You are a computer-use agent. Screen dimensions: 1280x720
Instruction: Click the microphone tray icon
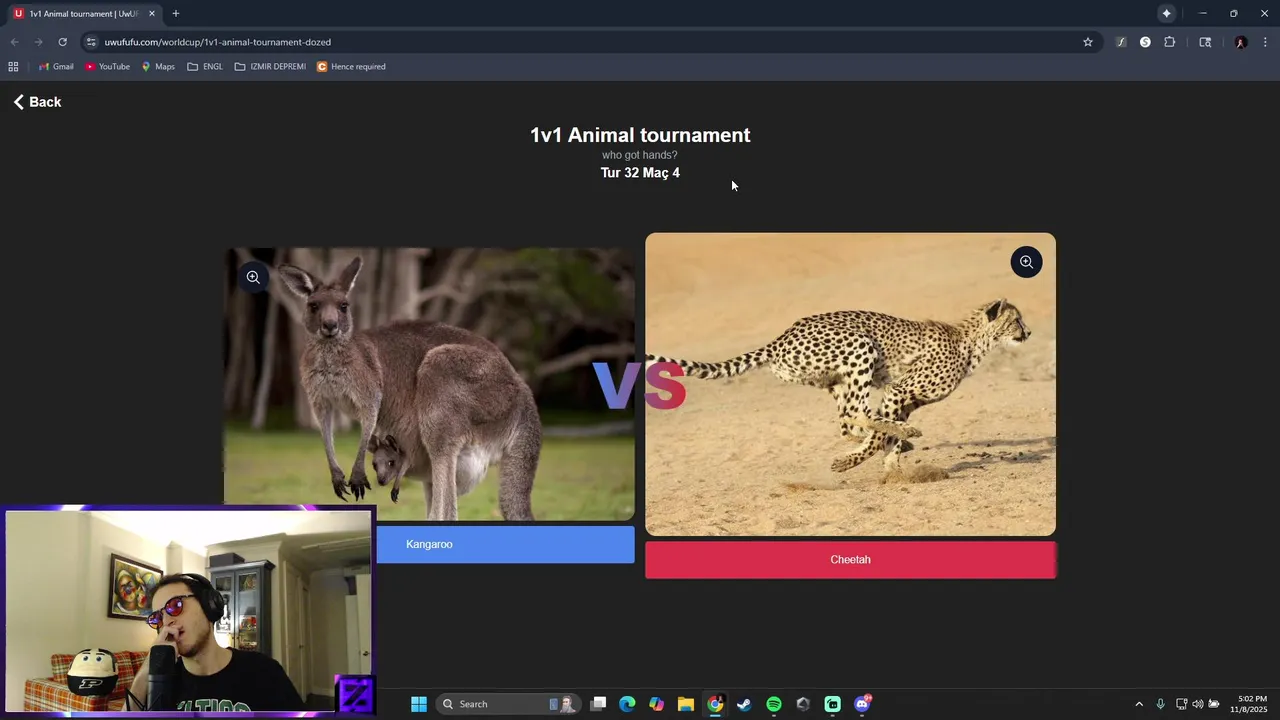pos(1160,704)
